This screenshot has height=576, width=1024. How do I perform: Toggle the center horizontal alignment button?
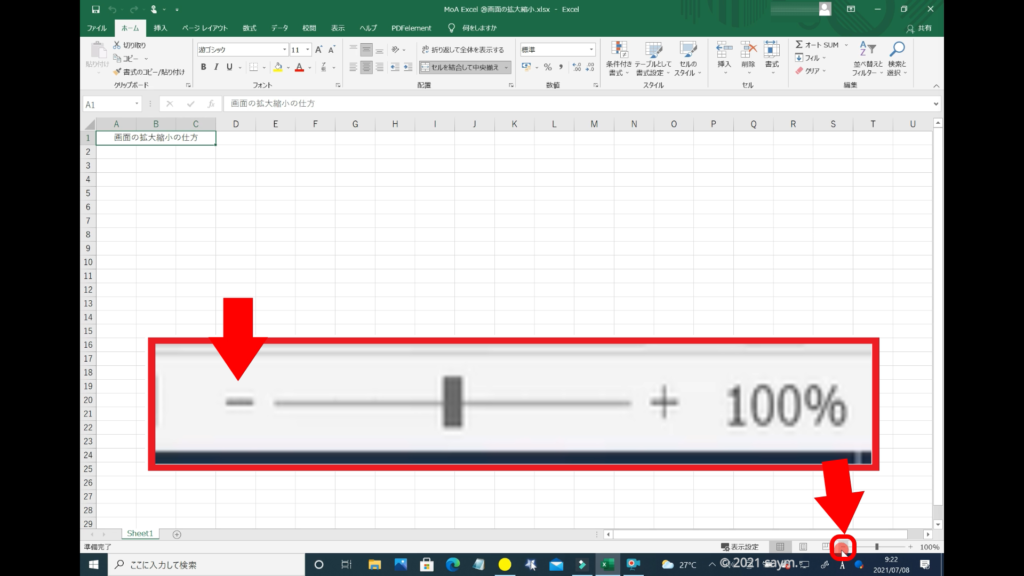(x=366, y=67)
